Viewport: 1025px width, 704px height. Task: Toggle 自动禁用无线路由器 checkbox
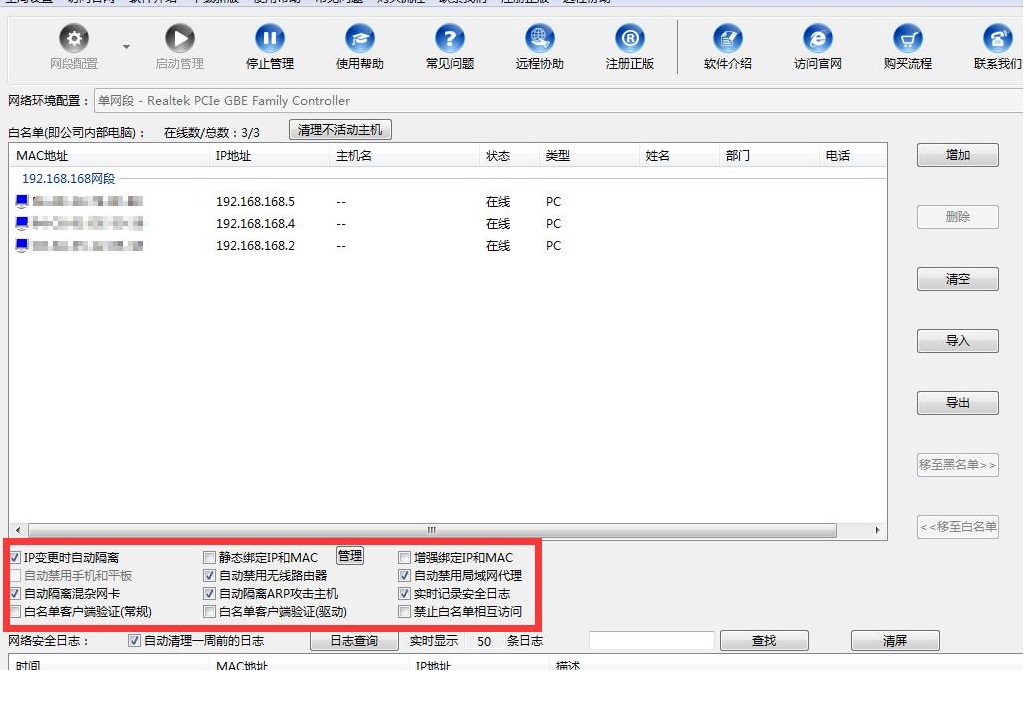point(209,576)
